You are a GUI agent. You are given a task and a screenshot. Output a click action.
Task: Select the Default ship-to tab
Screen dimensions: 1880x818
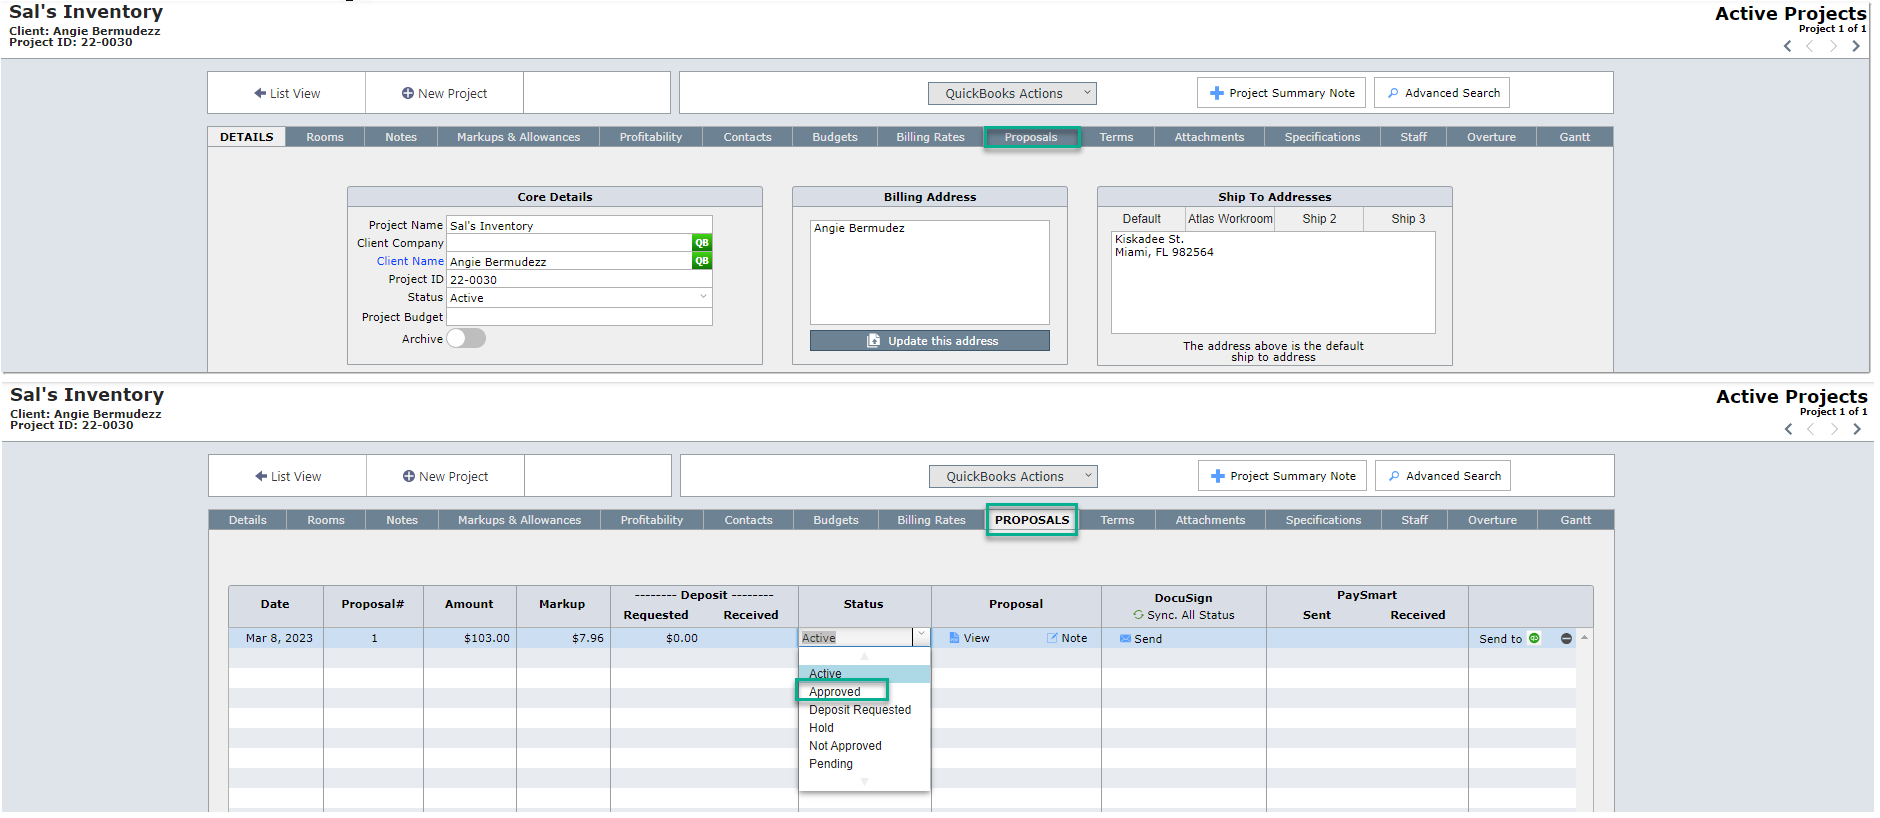click(1142, 219)
